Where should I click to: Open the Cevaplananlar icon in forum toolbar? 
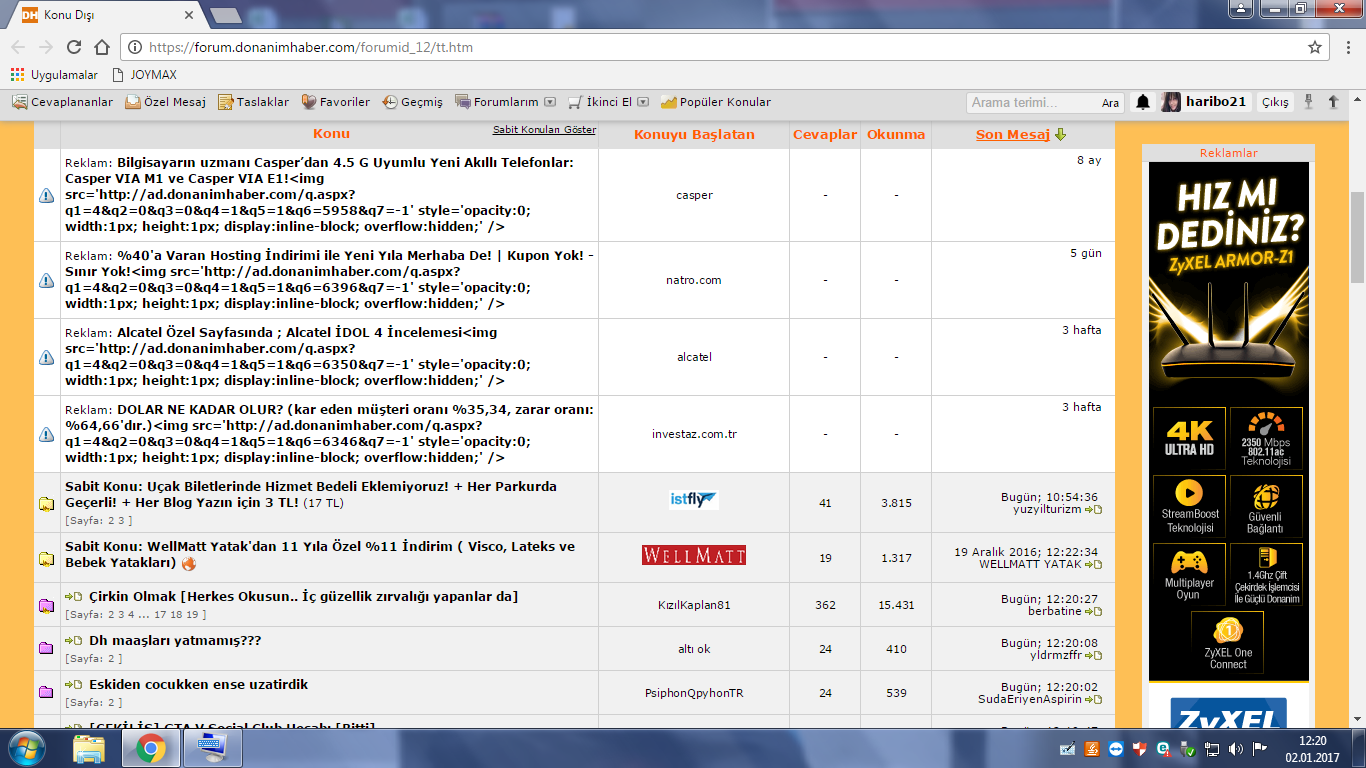[19, 102]
